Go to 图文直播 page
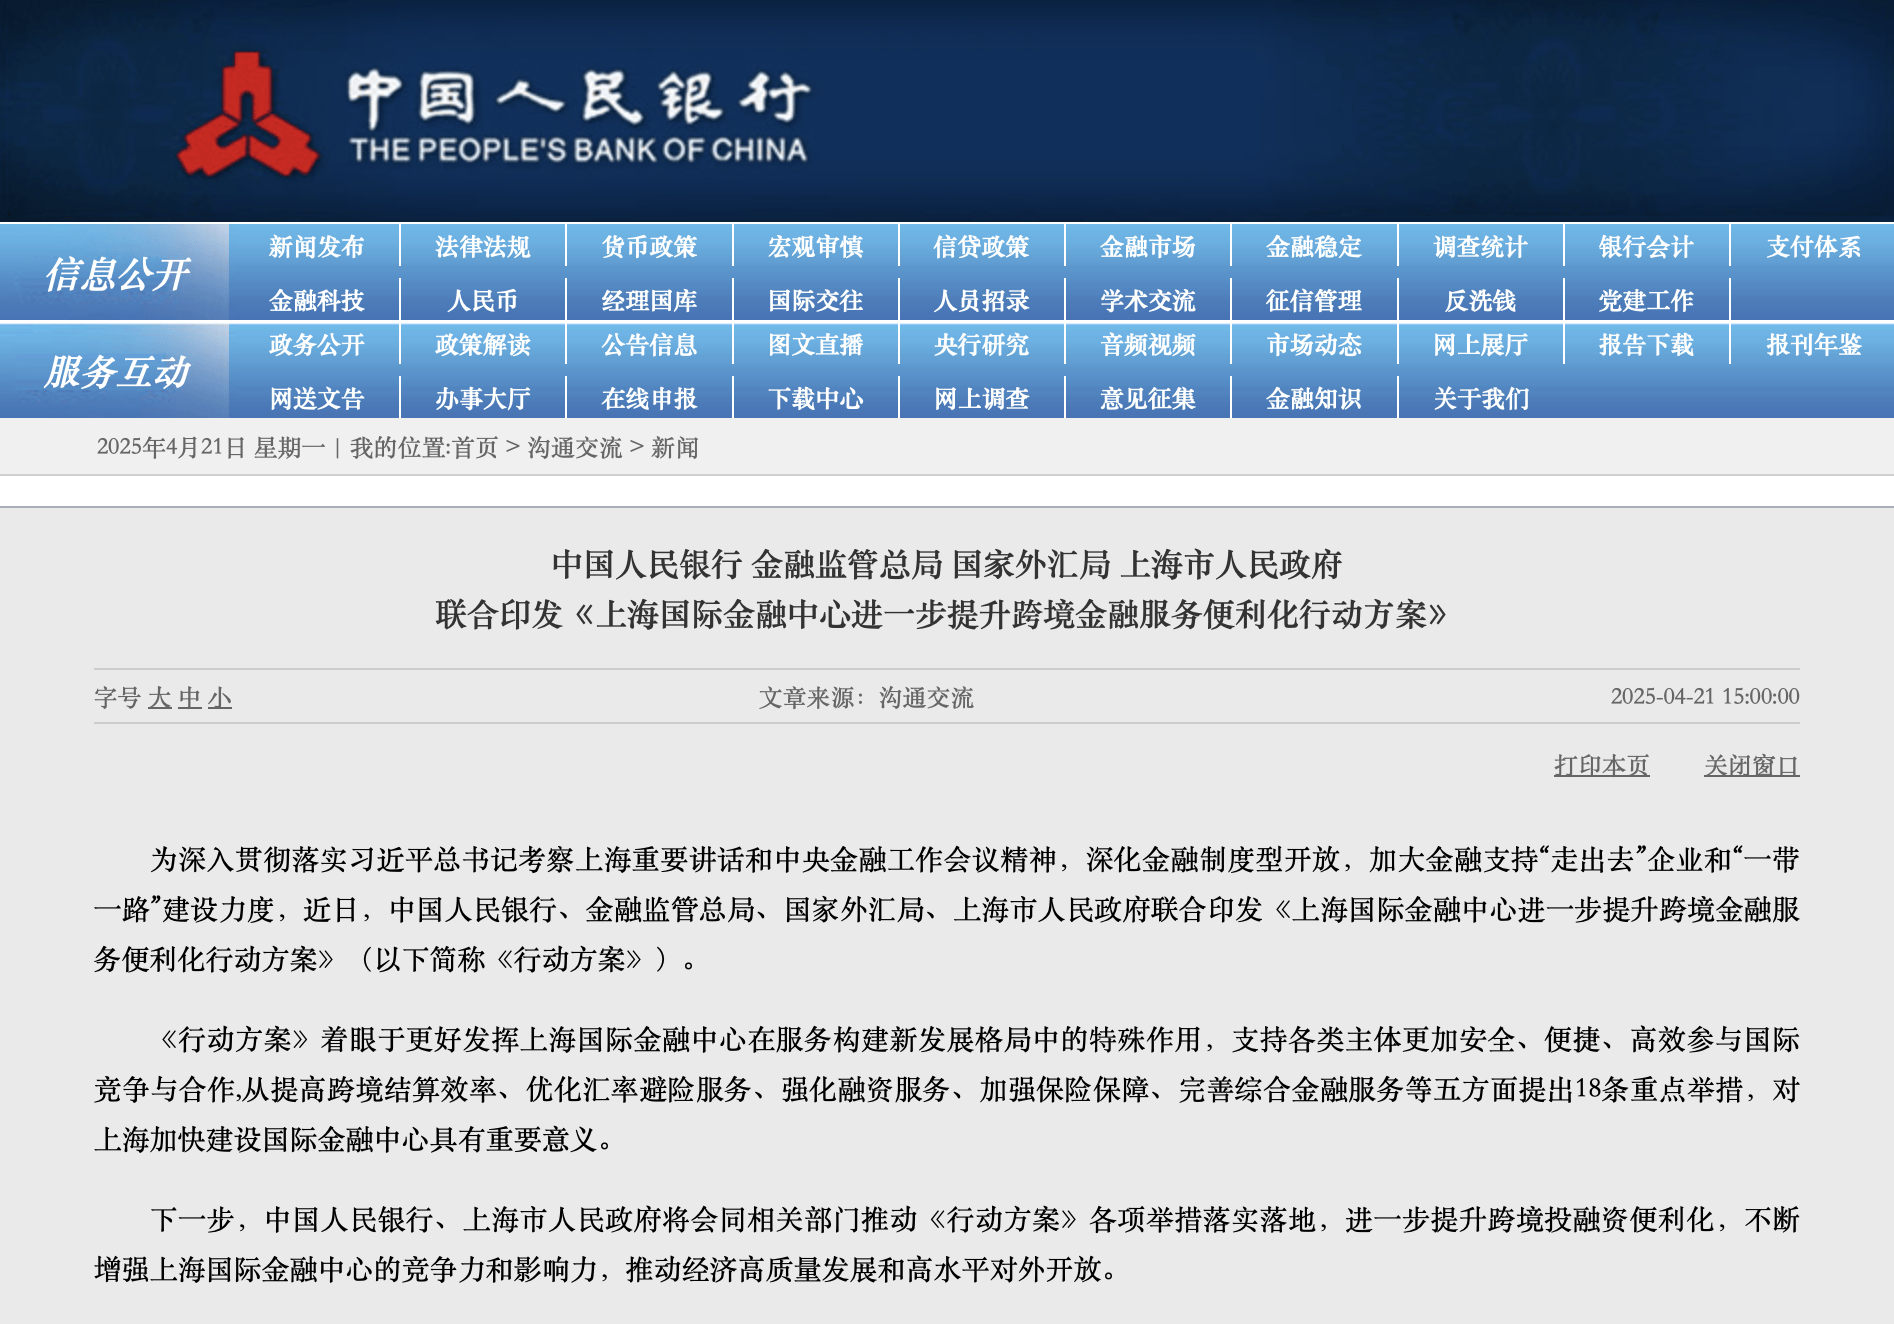1894x1324 pixels. 815,345
